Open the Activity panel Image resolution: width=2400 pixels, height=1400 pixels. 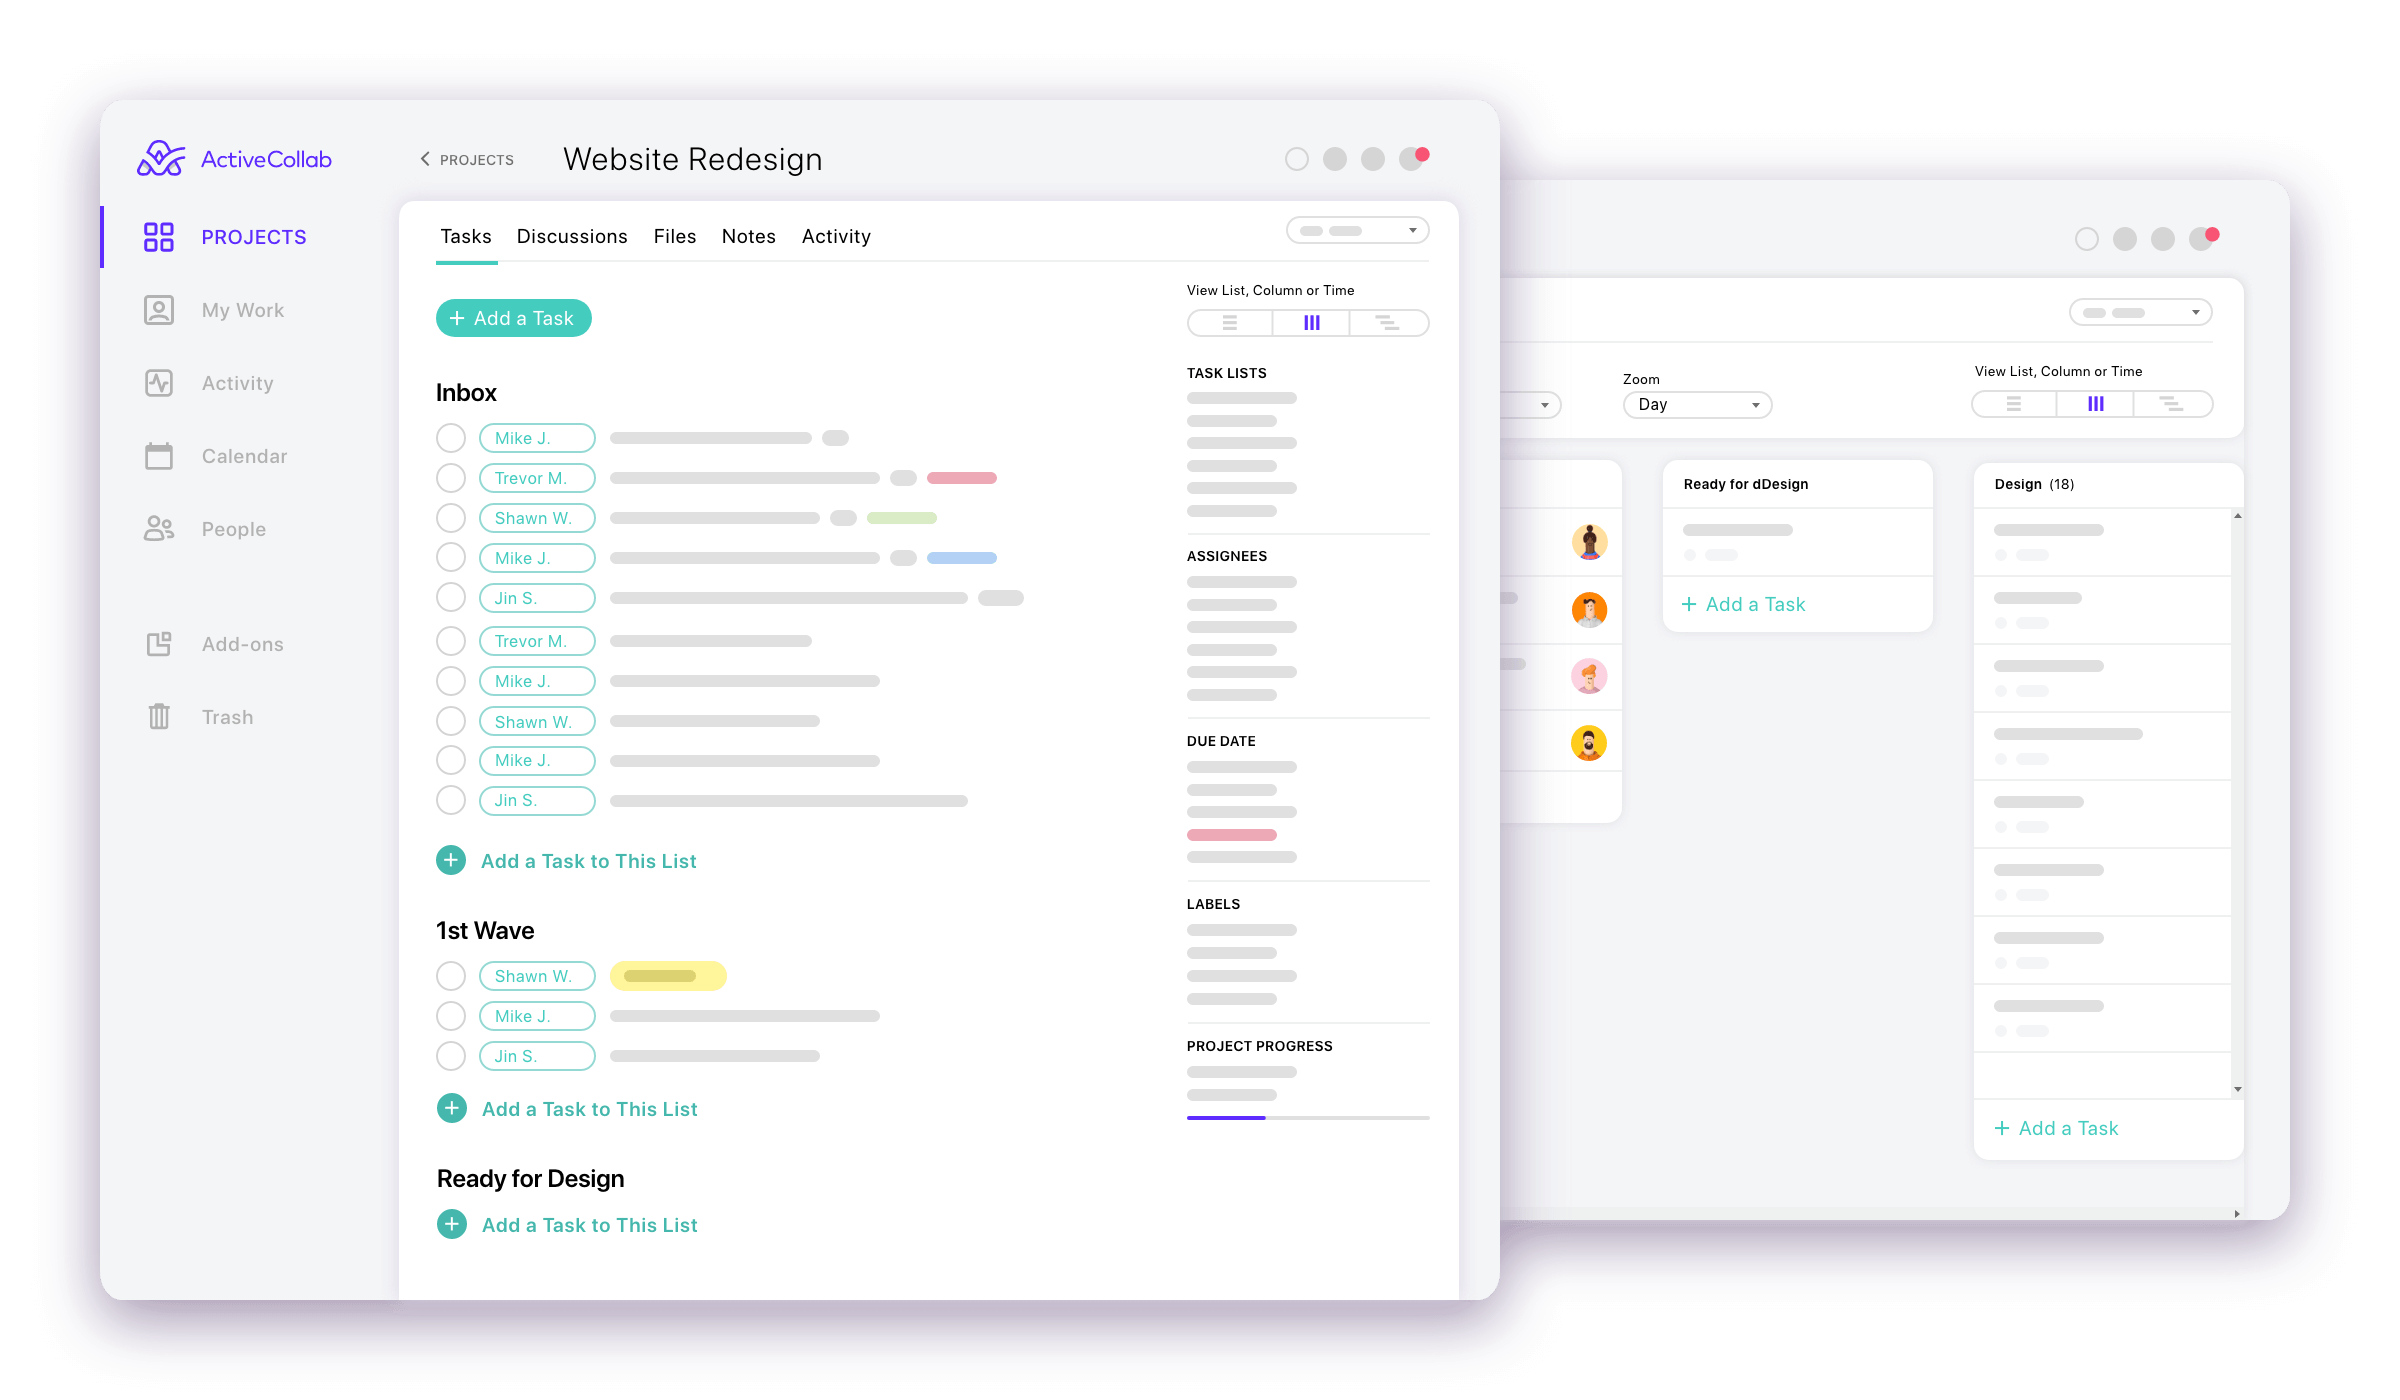833,235
